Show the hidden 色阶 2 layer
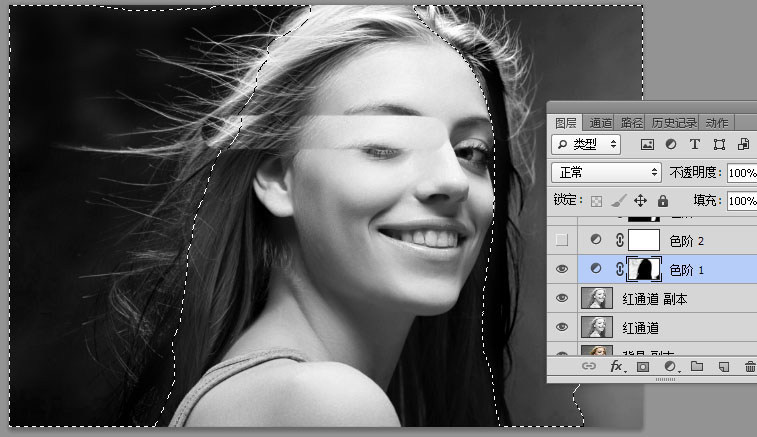This screenshot has width=757, height=437. coord(562,240)
